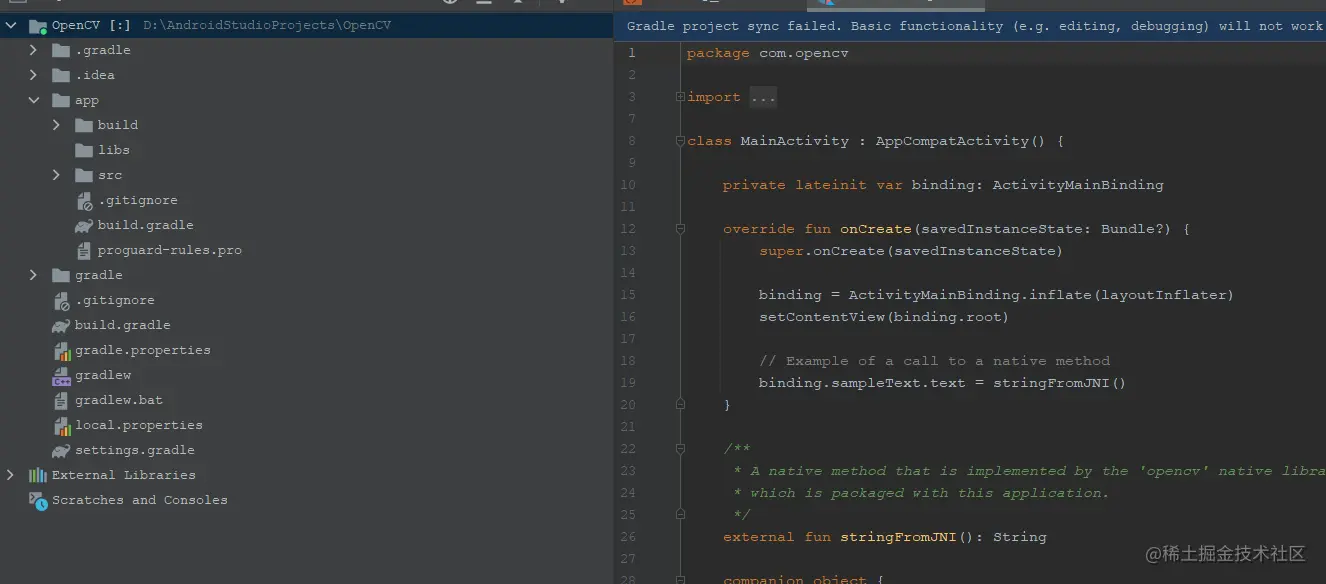Screen dimensions: 1326x584
Task: Expand the .gradle folder
Action: tap(34, 50)
